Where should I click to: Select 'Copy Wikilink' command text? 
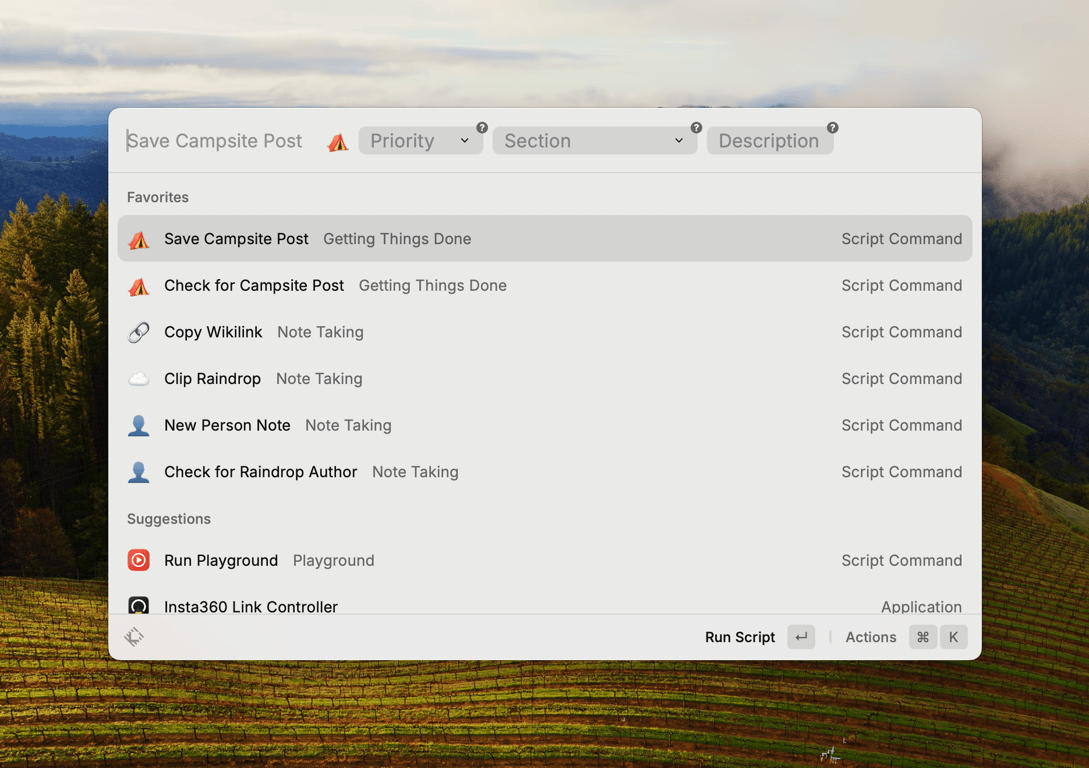point(213,333)
